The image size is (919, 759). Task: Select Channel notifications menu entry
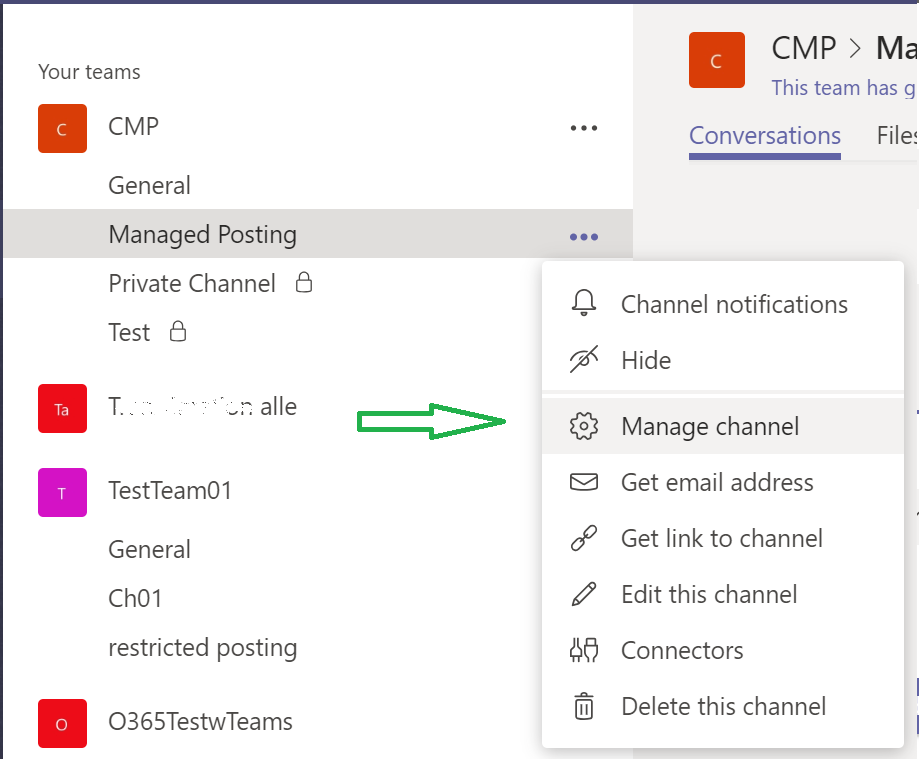[723, 304]
